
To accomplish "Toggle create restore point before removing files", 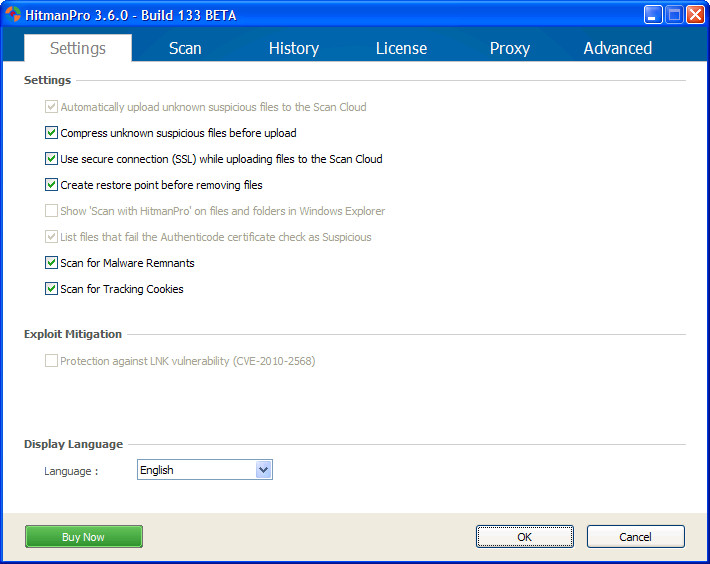I will (x=51, y=185).
